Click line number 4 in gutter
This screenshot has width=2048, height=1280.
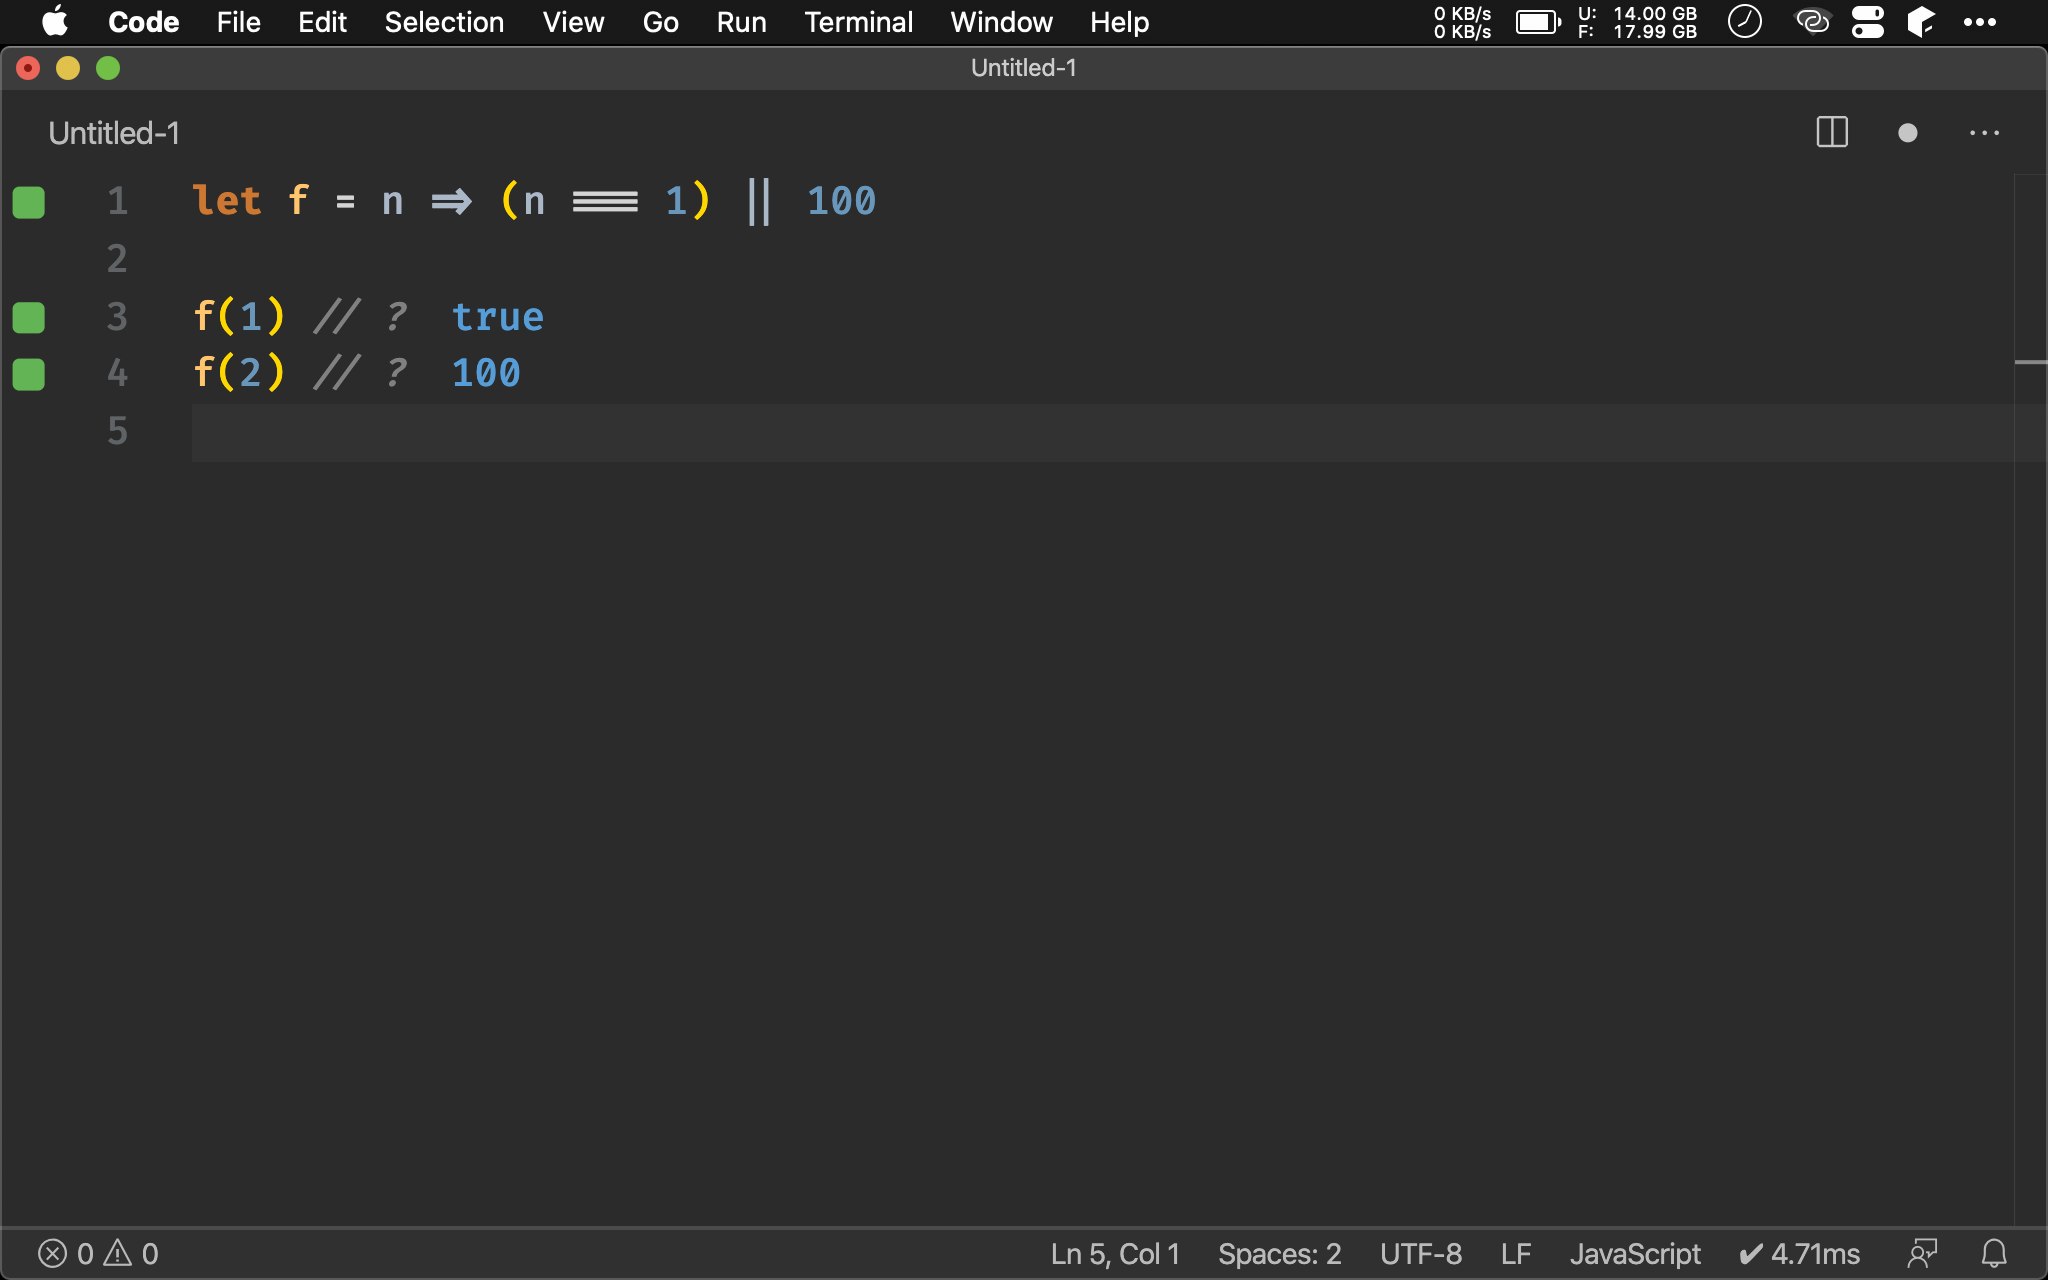(118, 374)
